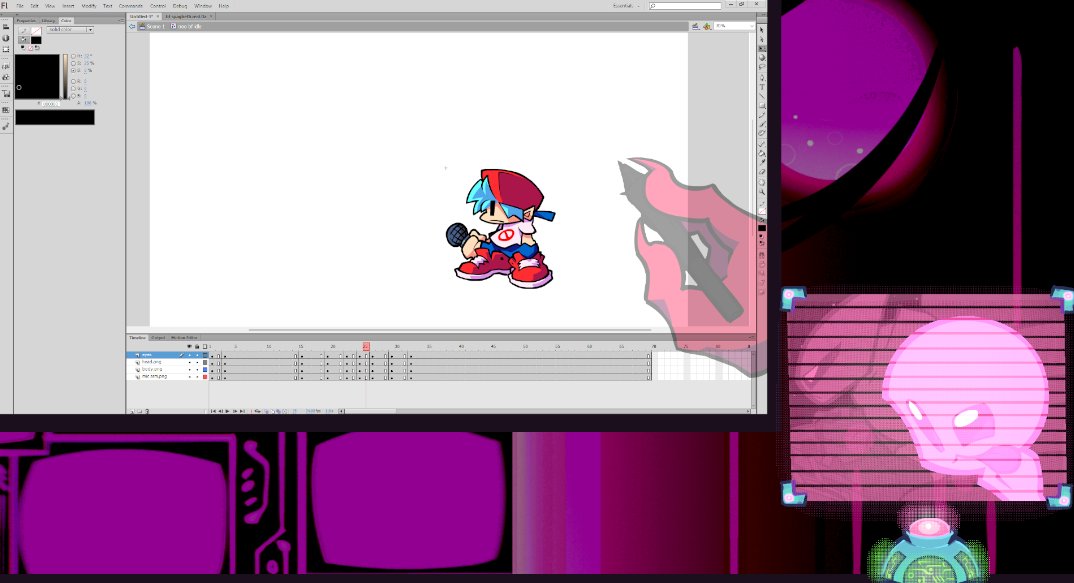Select the Selection arrow tool
1074x583 pixels.
[x=761, y=30]
